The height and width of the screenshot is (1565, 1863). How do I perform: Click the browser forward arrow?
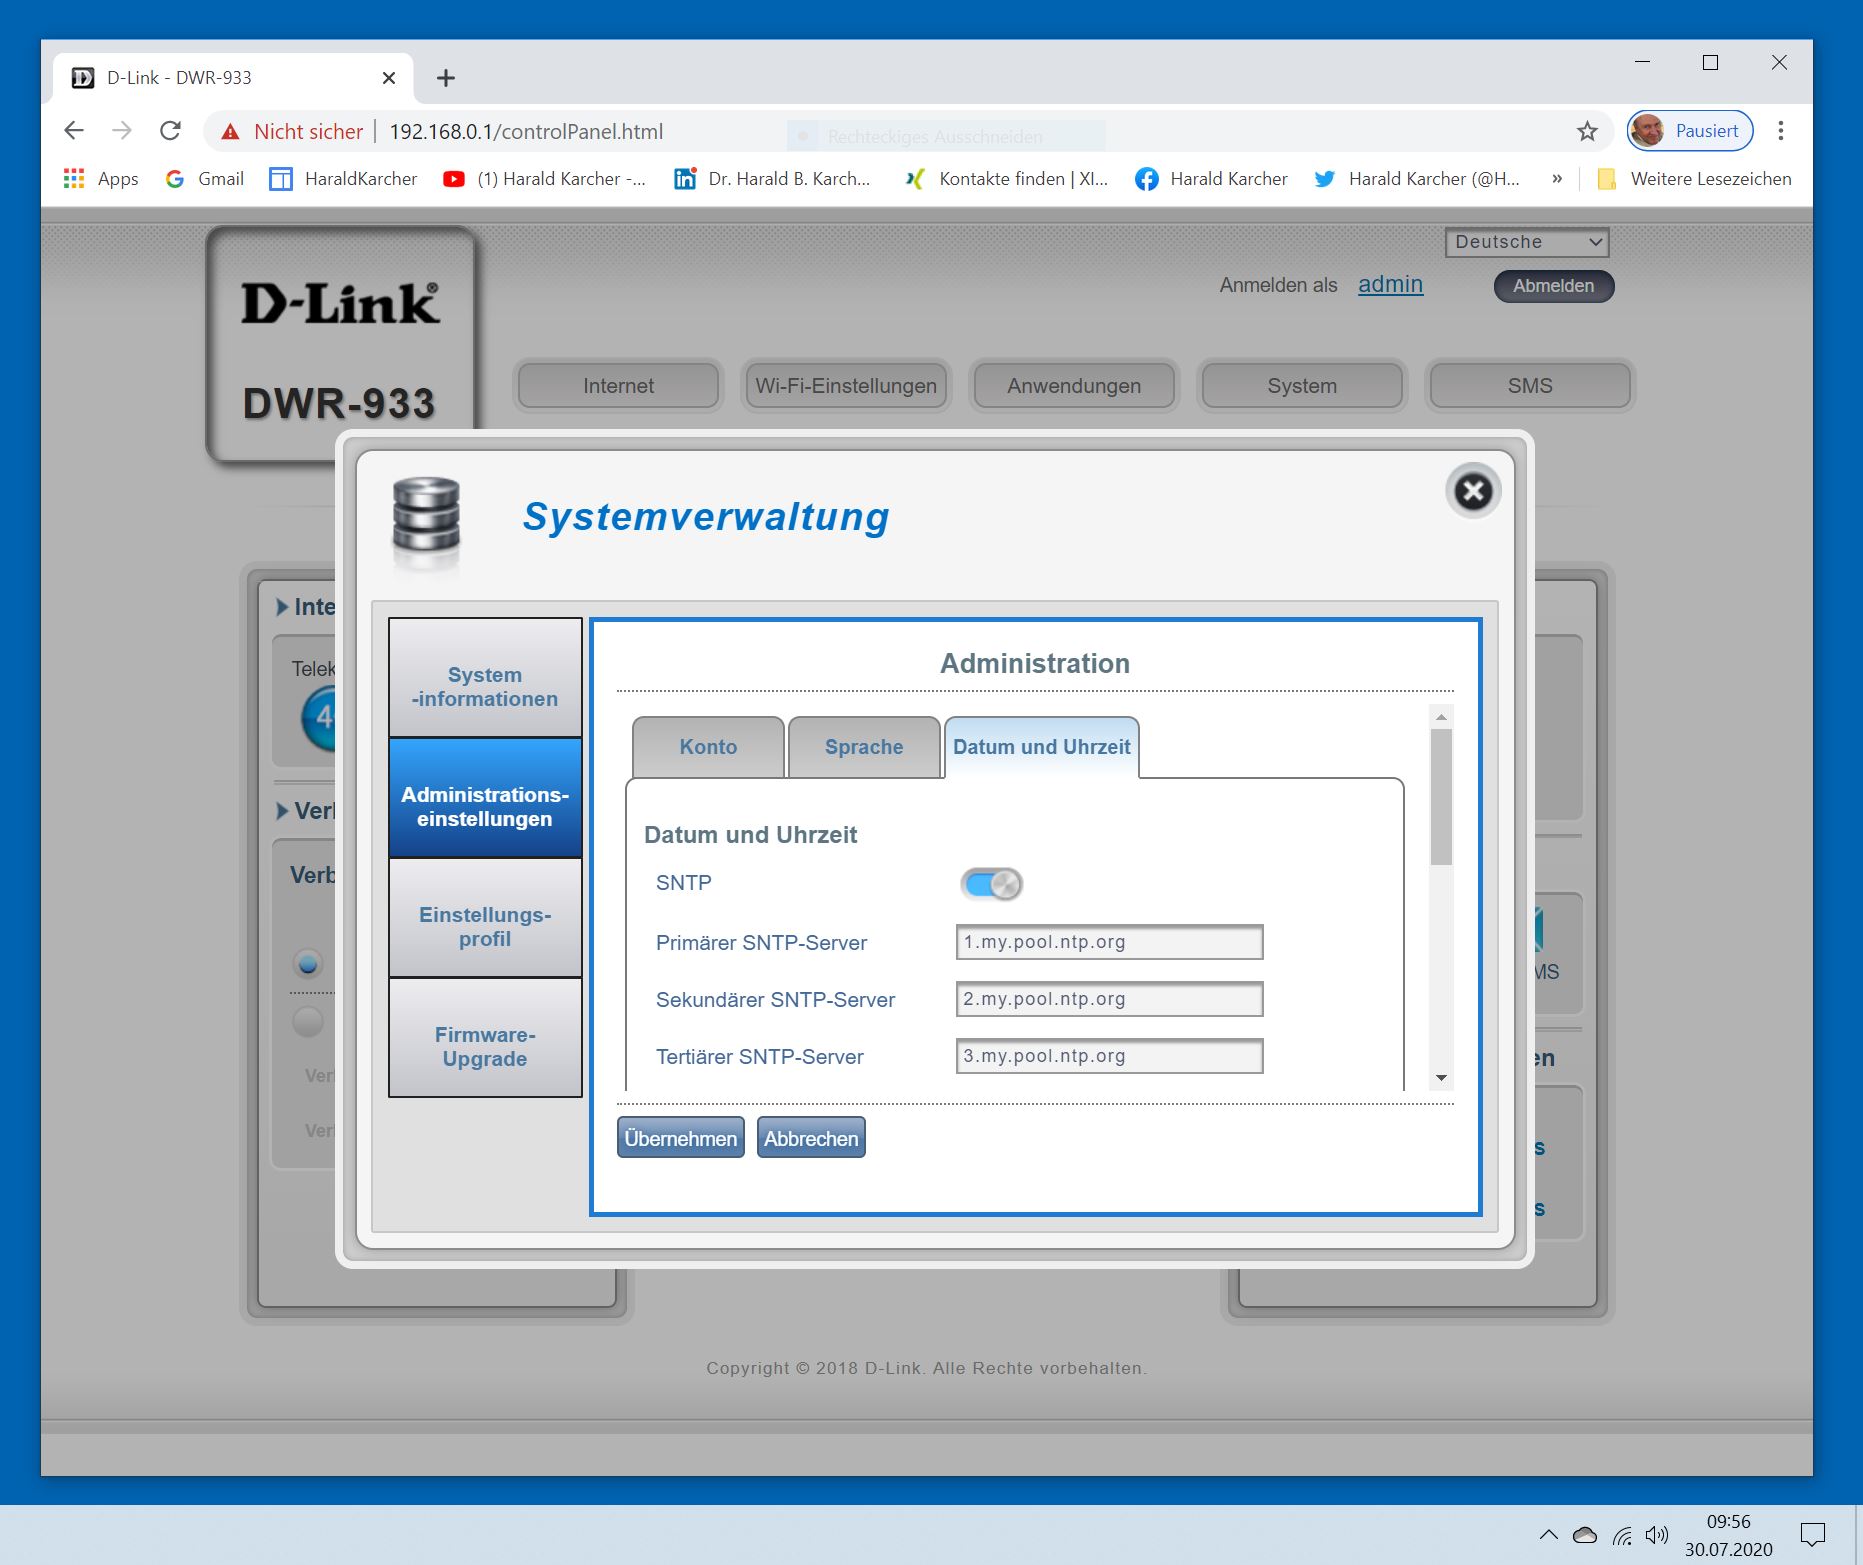(x=122, y=131)
